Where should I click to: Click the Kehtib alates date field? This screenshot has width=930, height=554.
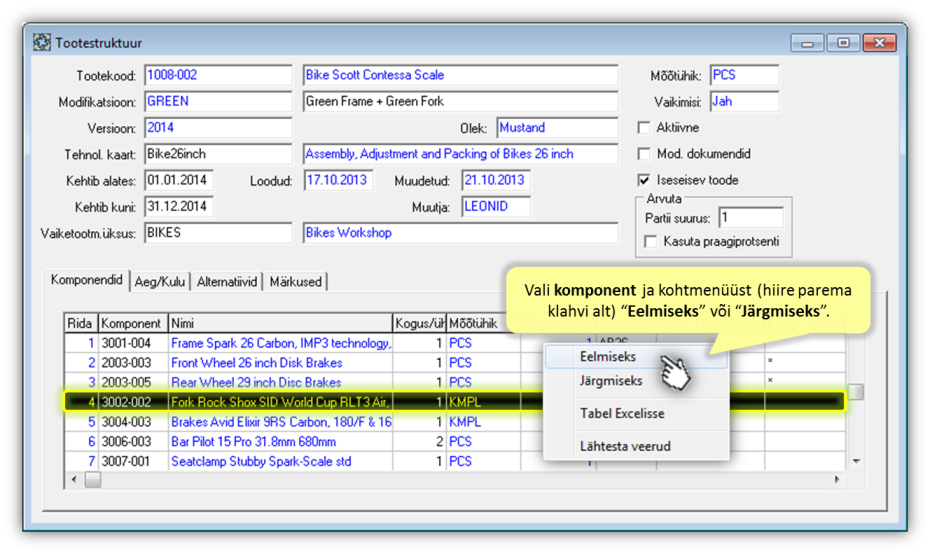(x=179, y=180)
